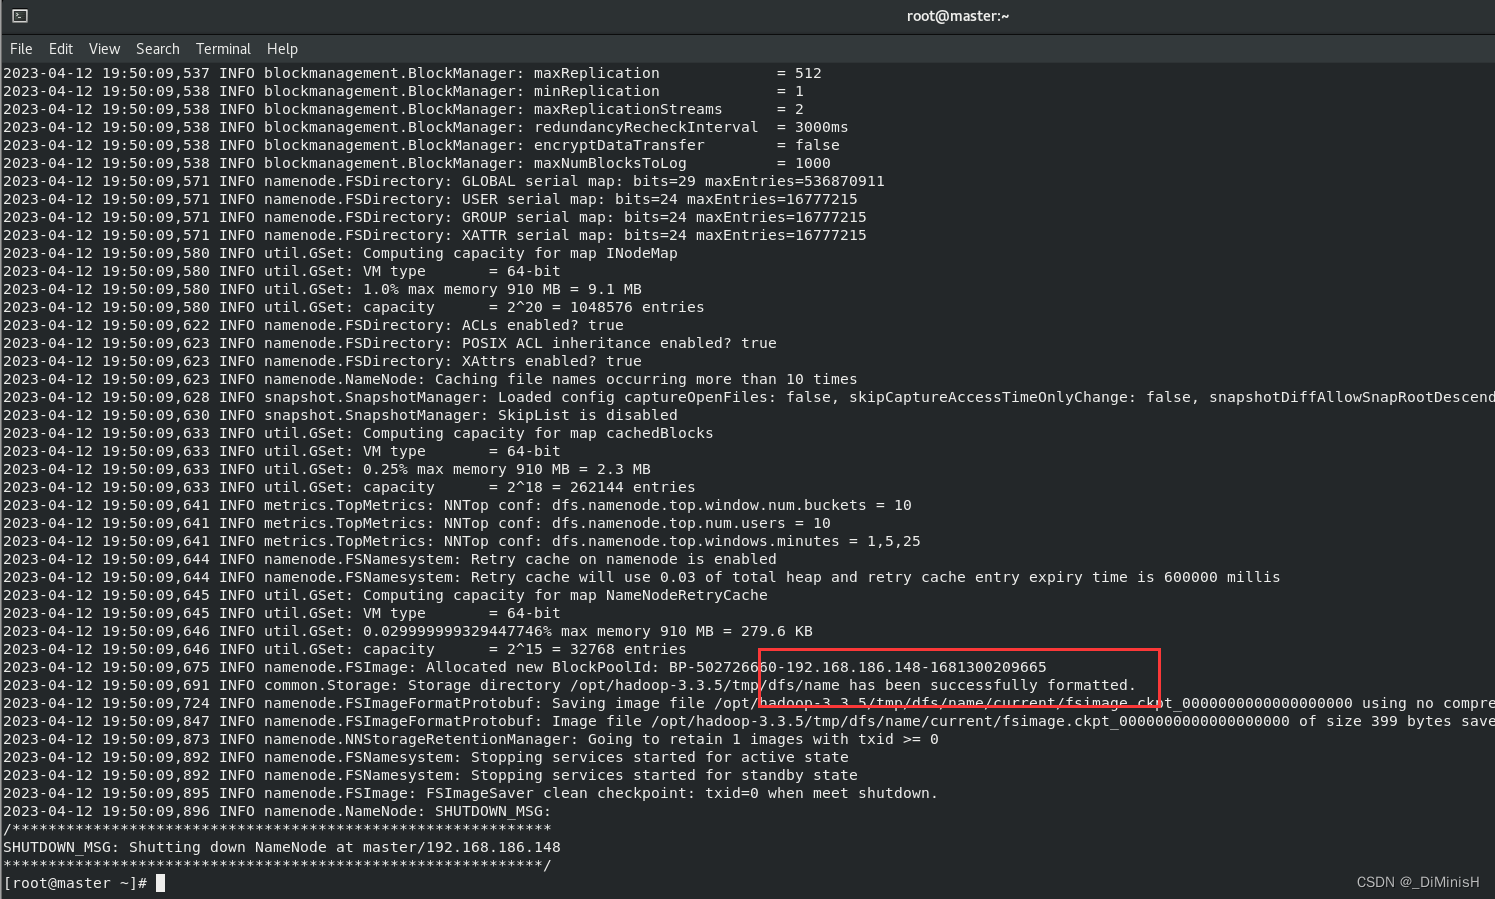Click the 'namenode.NameNode: SHUTDOWN_MSG:' log line

click(x=277, y=811)
